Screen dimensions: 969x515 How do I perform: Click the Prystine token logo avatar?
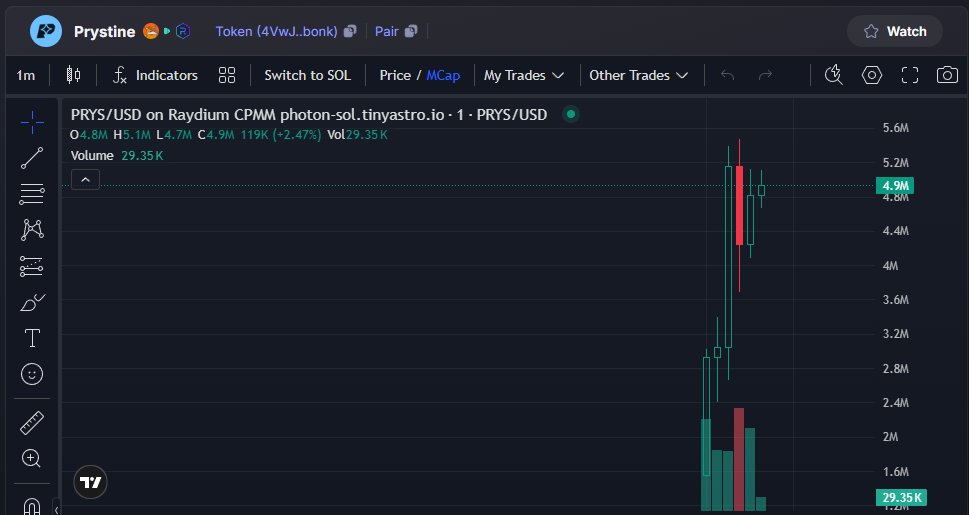(x=46, y=31)
